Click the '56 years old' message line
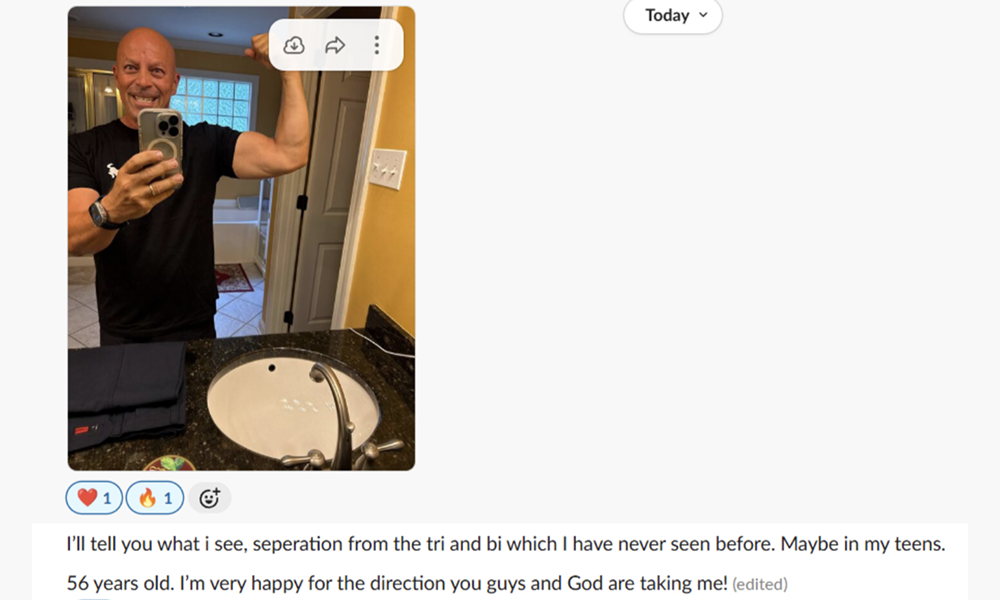1000x600 pixels. 397,583
